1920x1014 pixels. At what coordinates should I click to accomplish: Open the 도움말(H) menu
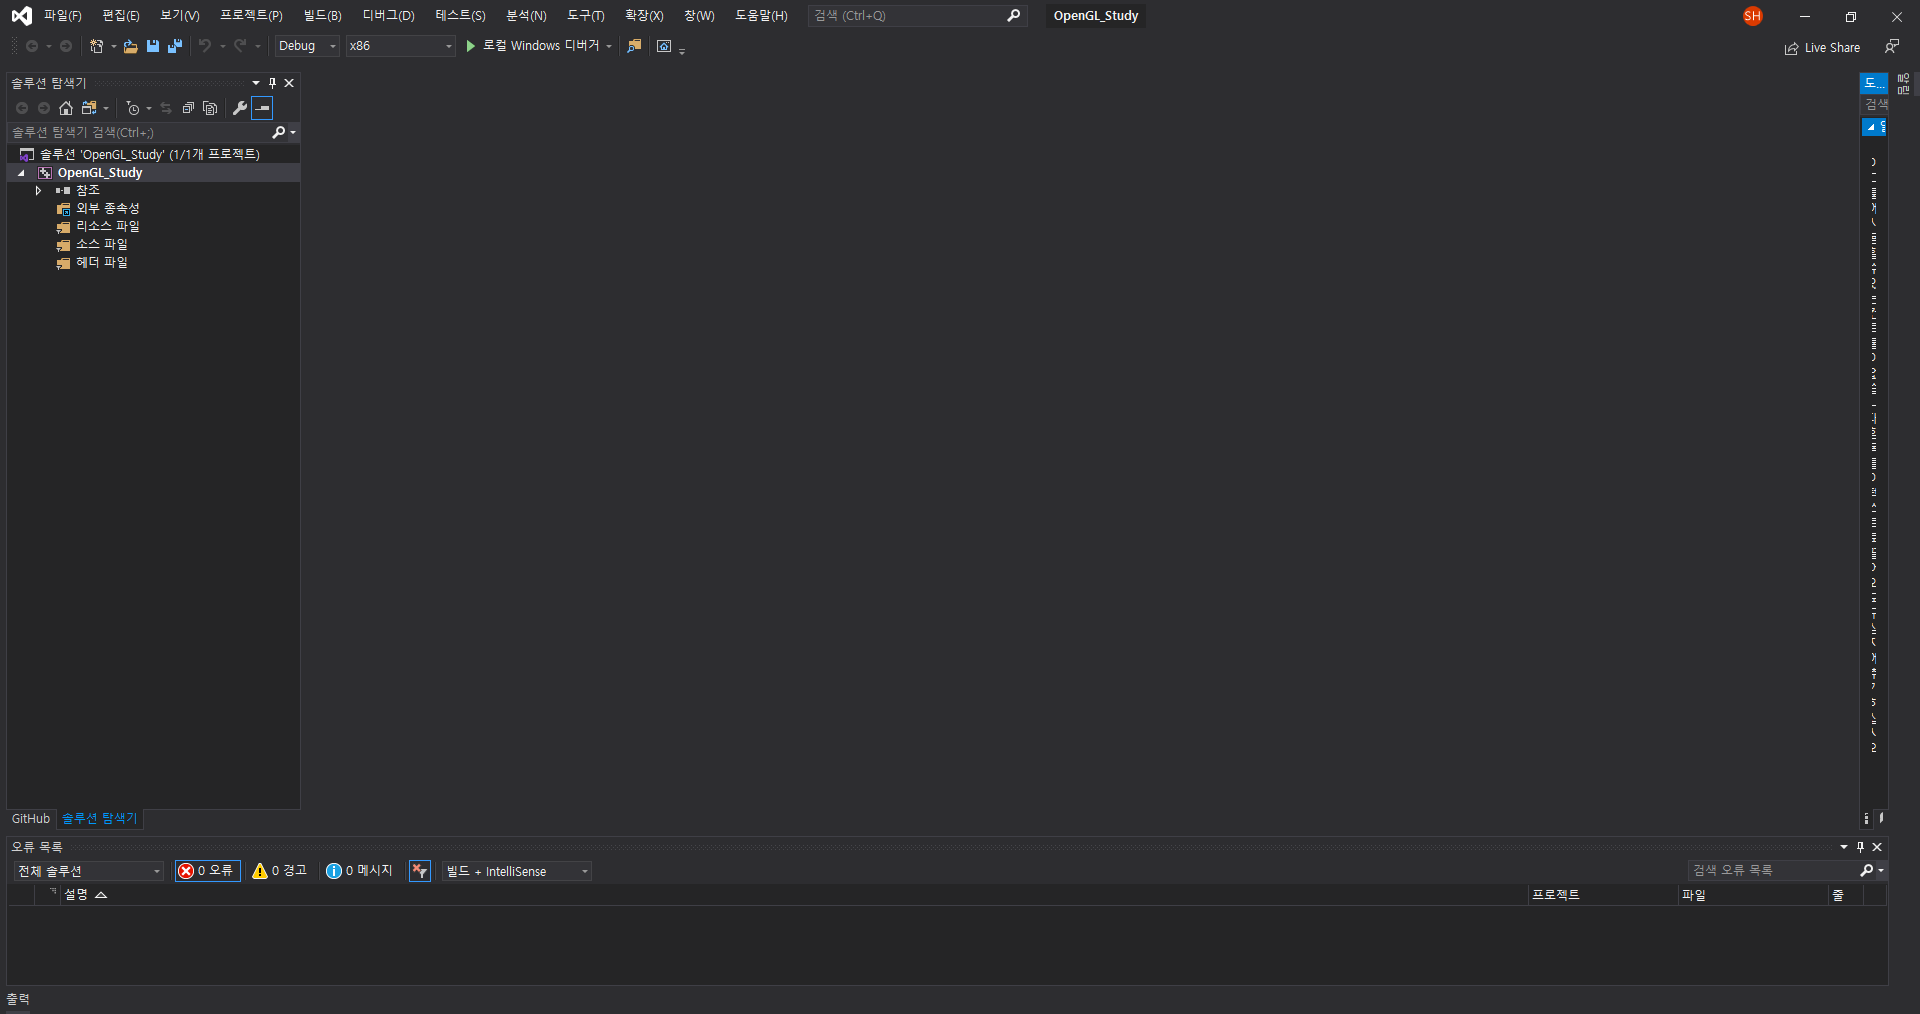click(761, 16)
